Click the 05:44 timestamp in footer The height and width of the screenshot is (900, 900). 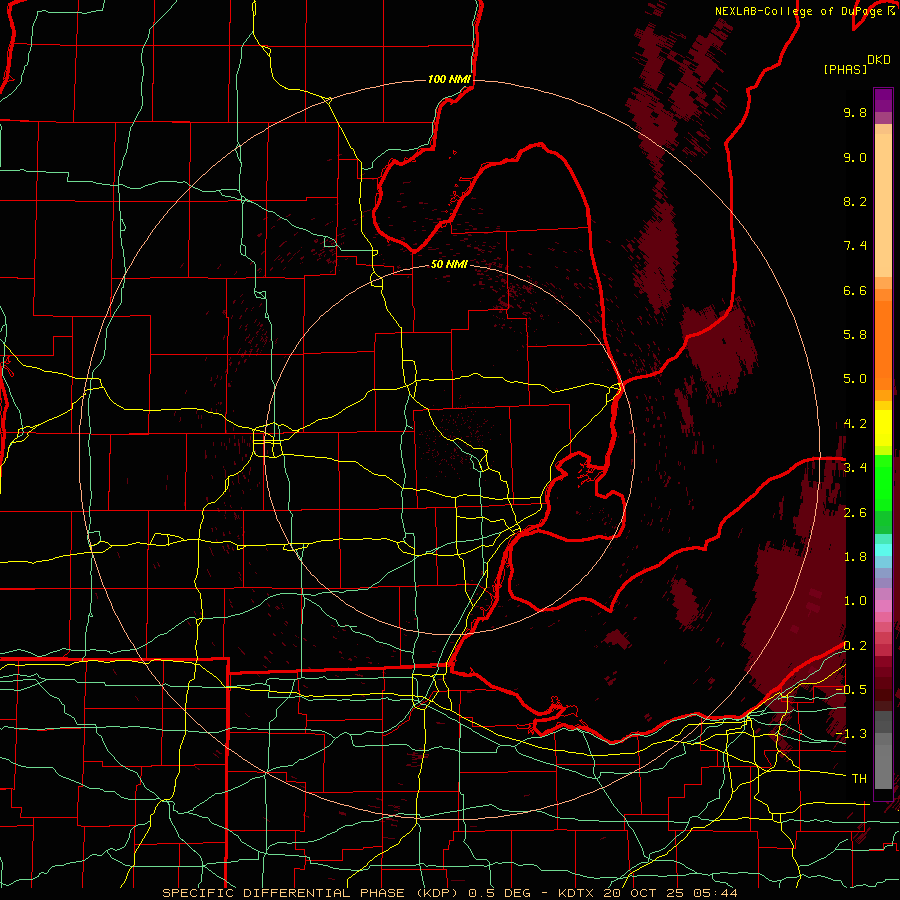point(715,893)
